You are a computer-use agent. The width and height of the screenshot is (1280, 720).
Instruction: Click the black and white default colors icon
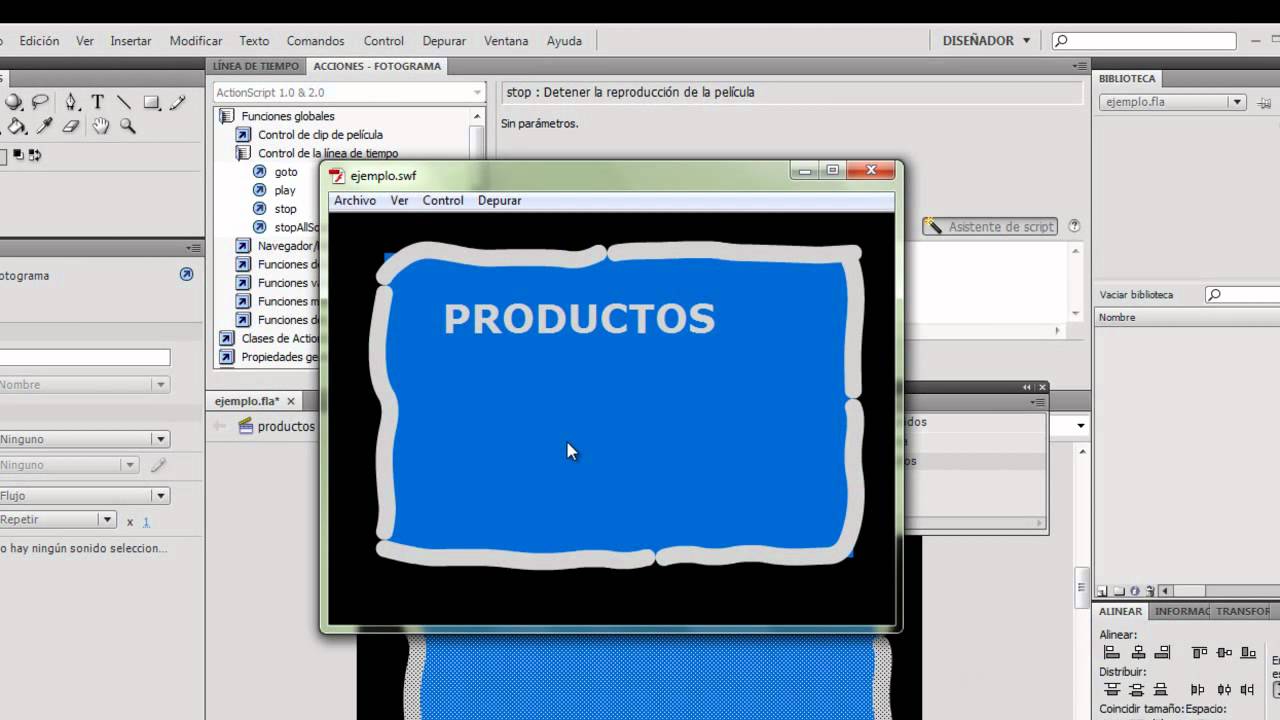point(18,155)
